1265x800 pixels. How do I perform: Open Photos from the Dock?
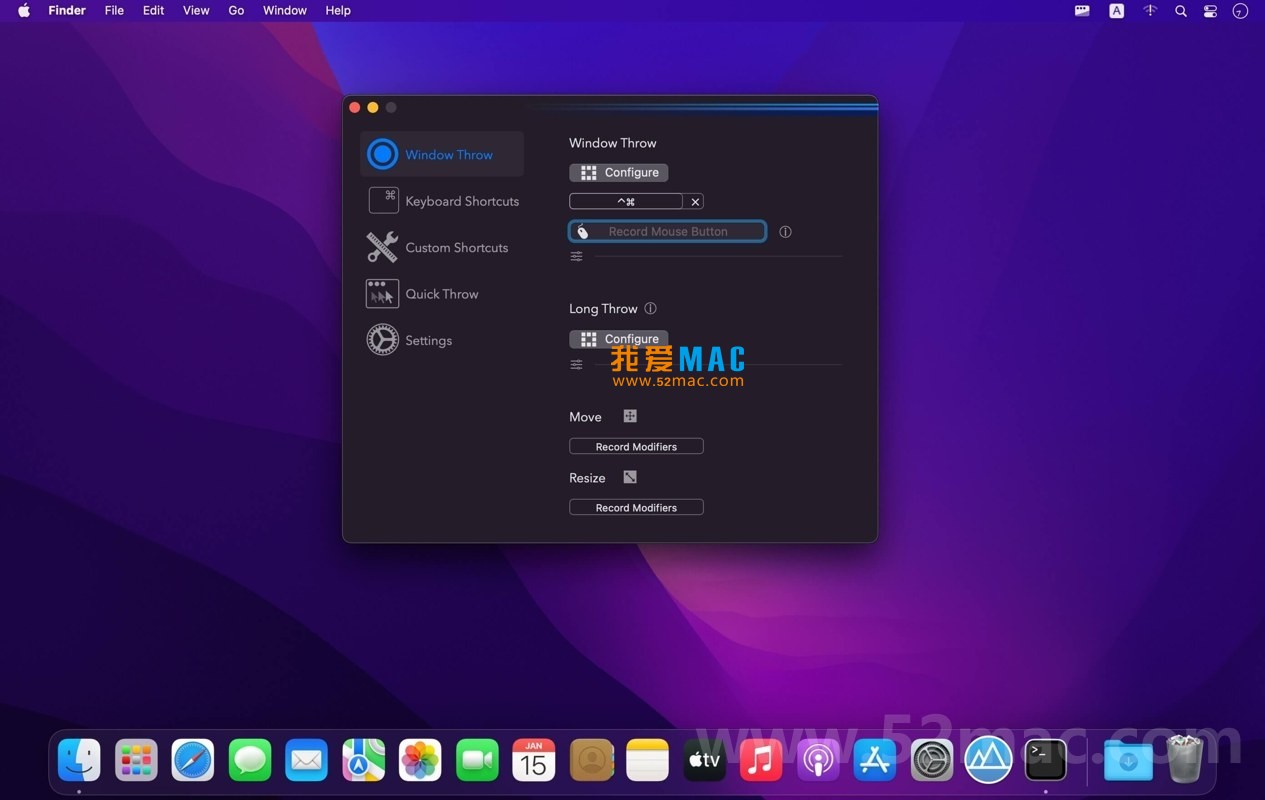[420, 761]
